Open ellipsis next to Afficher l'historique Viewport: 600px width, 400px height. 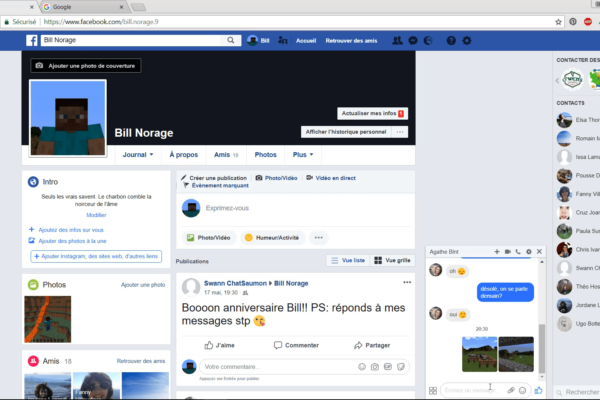click(x=400, y=132)
